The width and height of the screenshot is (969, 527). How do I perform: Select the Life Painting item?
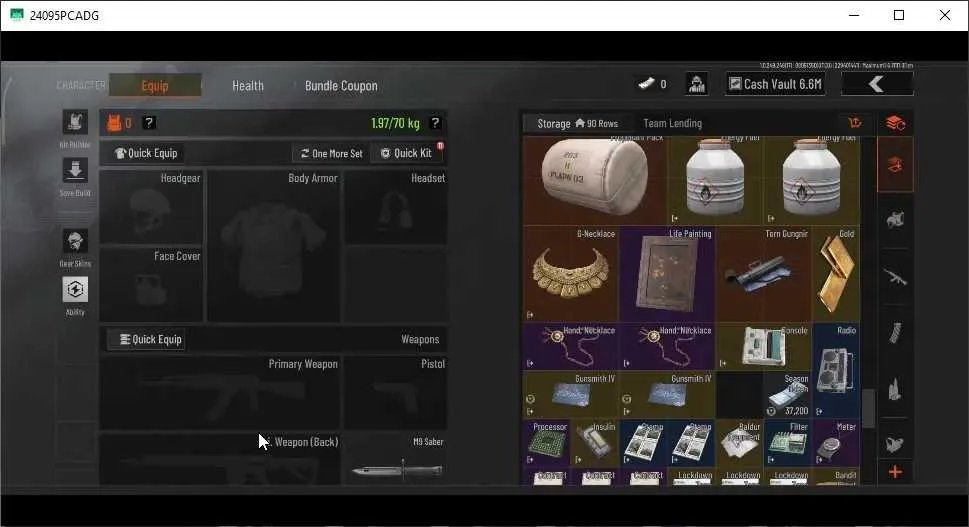[x=667, y=274]
